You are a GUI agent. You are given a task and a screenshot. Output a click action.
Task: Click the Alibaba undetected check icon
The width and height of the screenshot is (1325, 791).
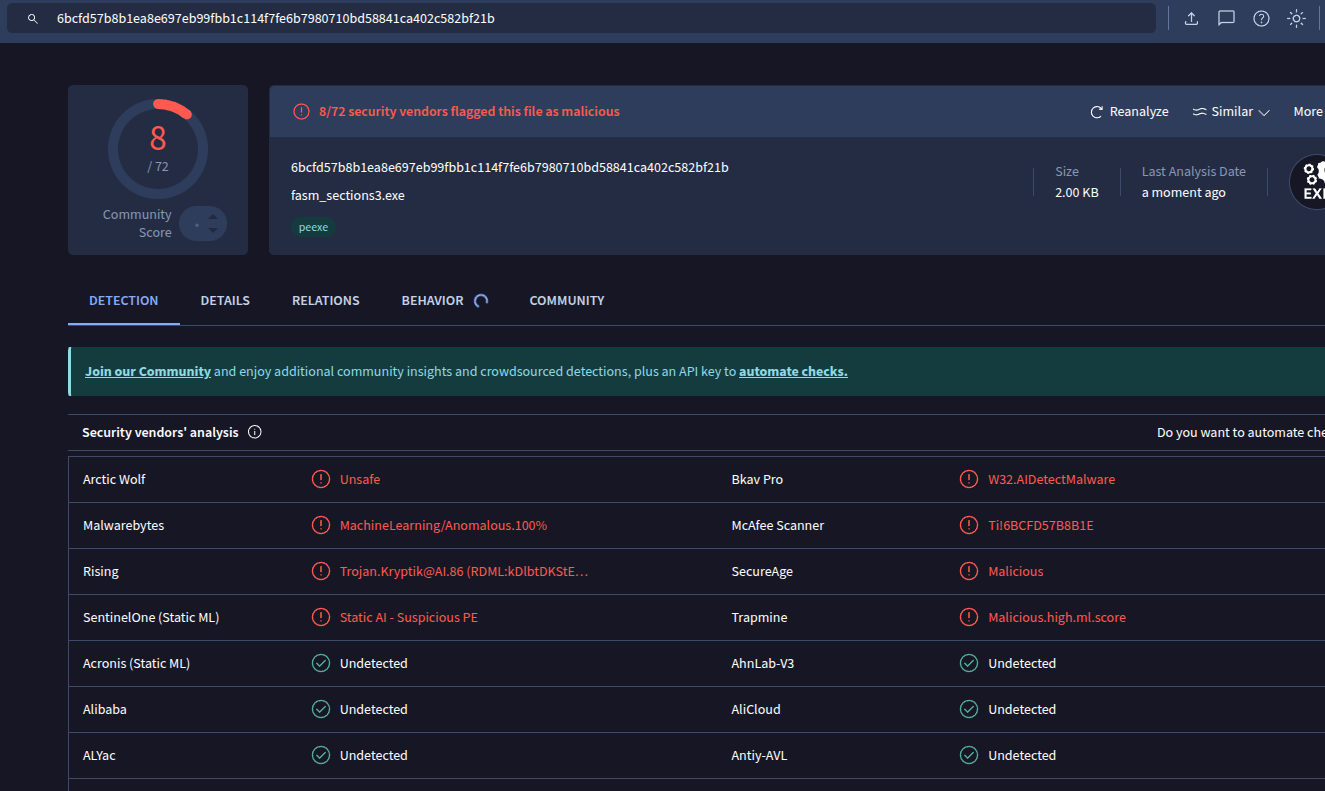320,709
